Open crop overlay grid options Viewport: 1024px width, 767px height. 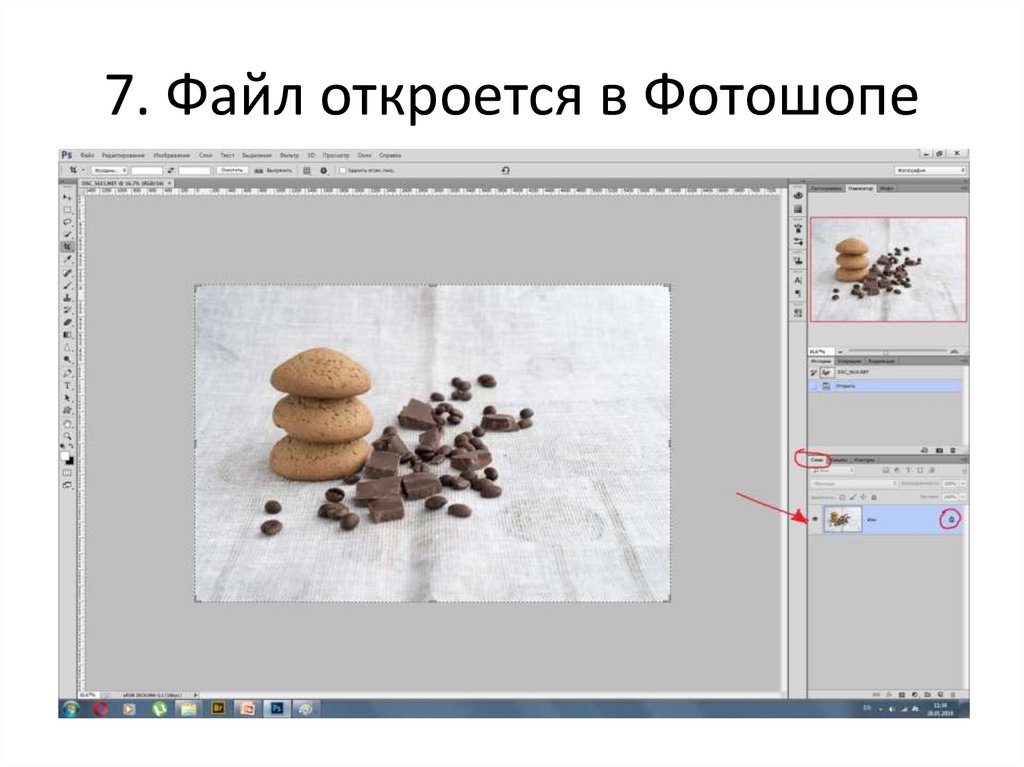(306, 170)
